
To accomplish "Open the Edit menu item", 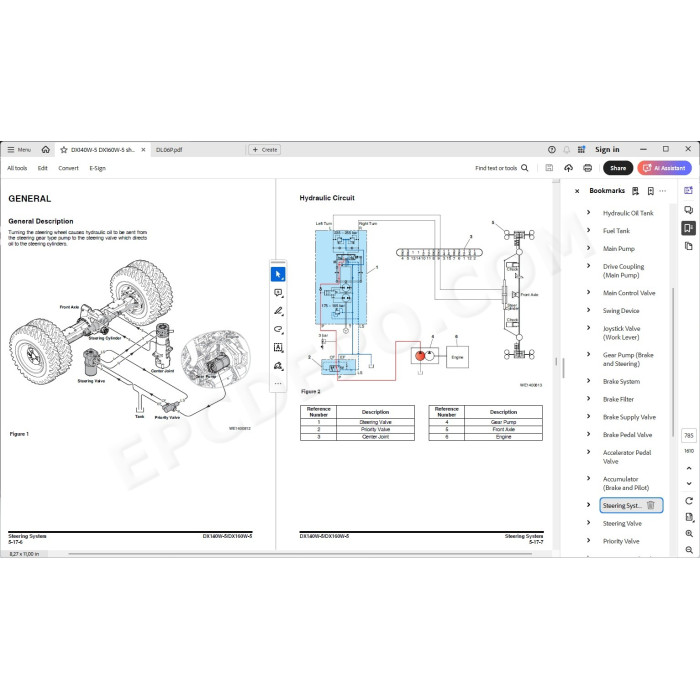I will [42, 168].
